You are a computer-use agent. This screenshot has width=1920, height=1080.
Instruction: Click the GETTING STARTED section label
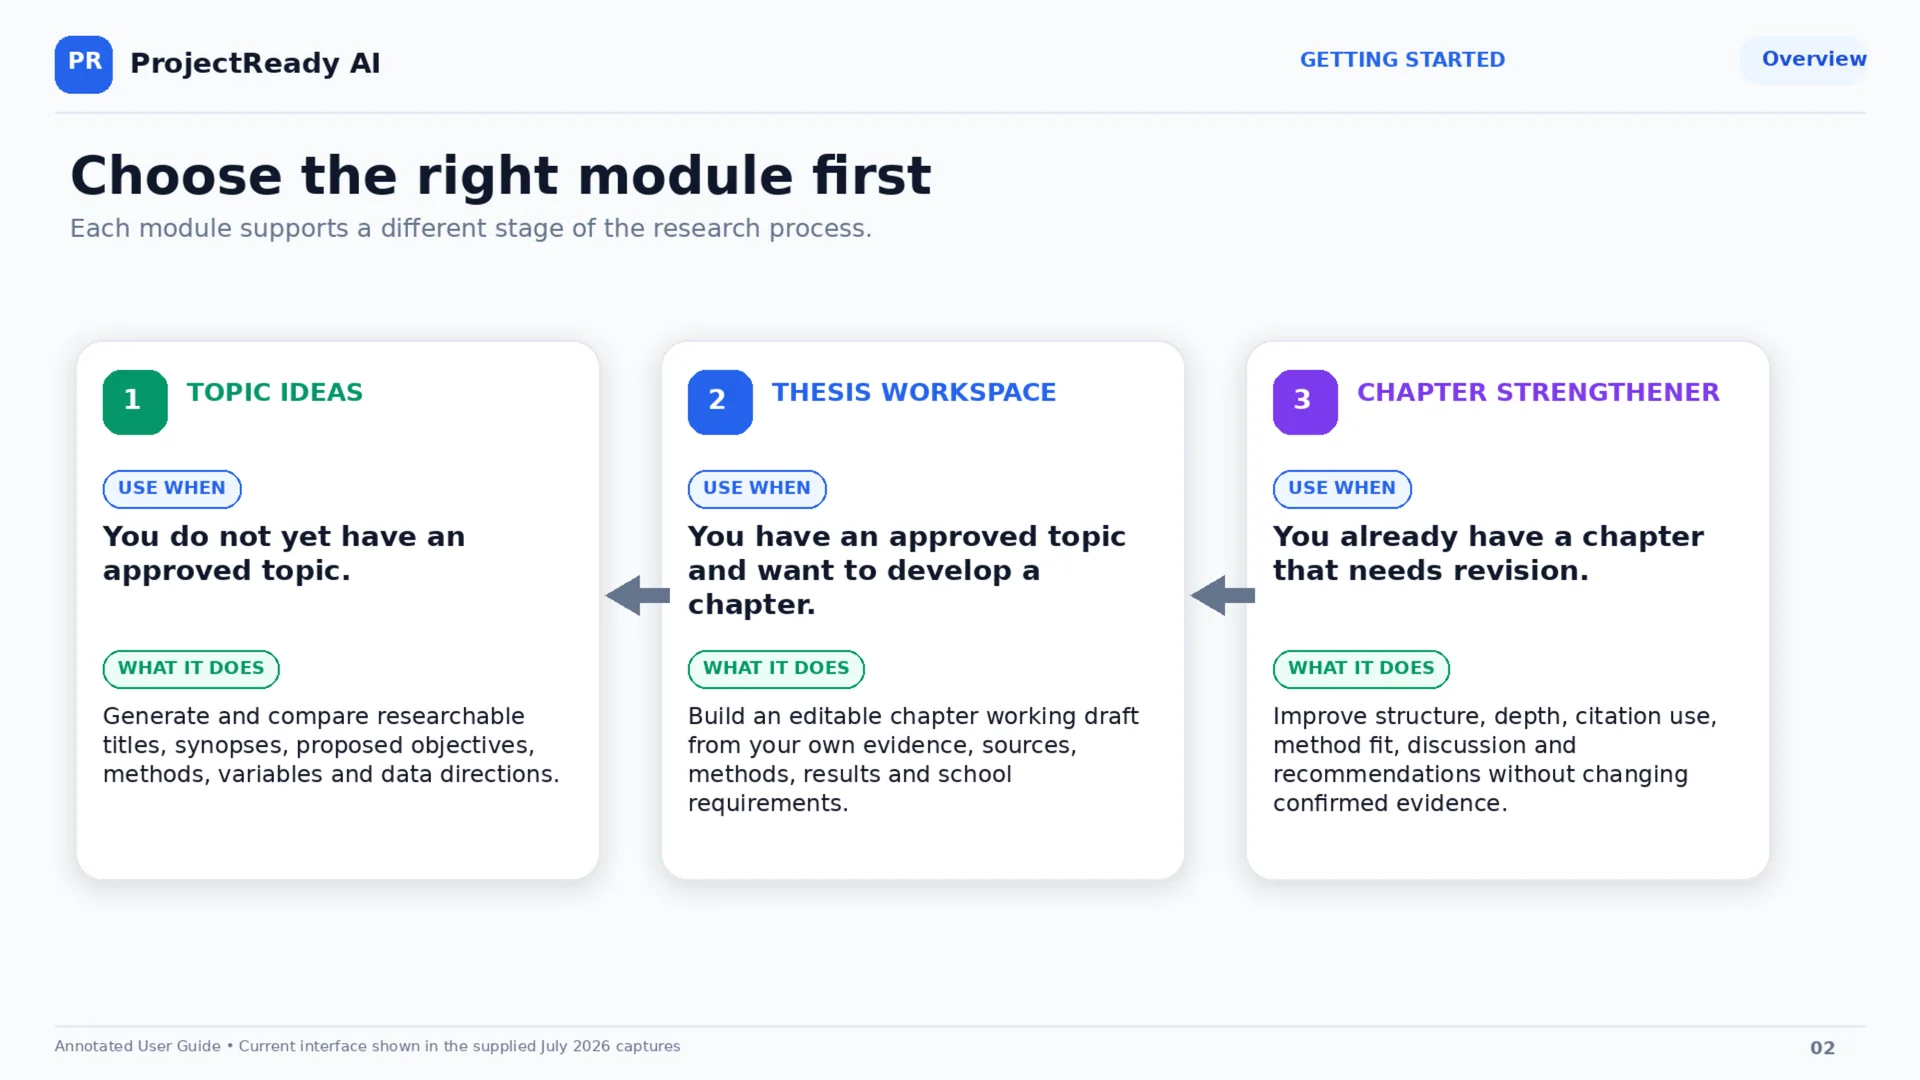pos(1402,60)
